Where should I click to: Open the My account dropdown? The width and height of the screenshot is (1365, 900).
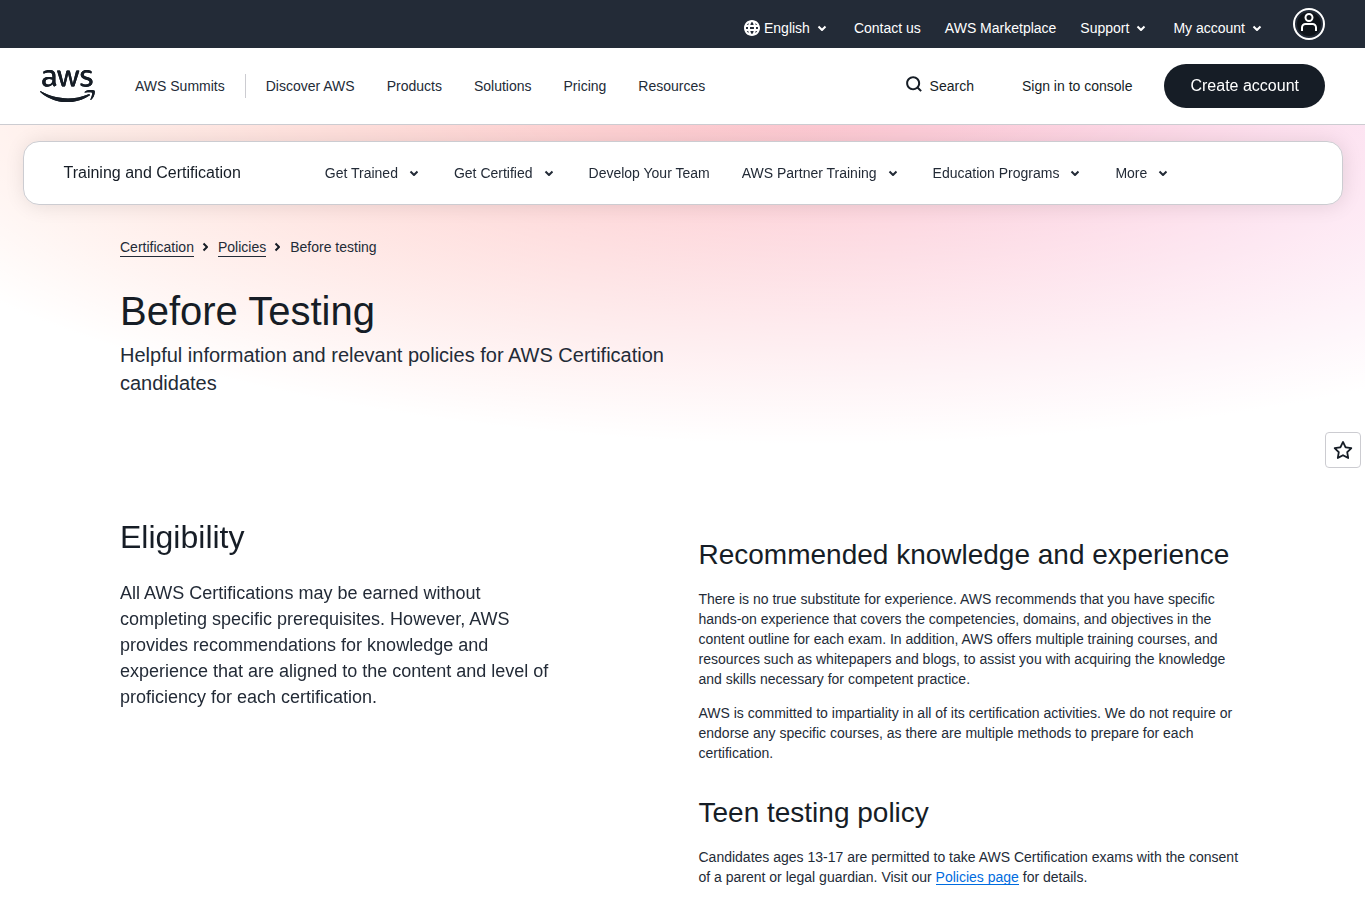click(1218, 28)
